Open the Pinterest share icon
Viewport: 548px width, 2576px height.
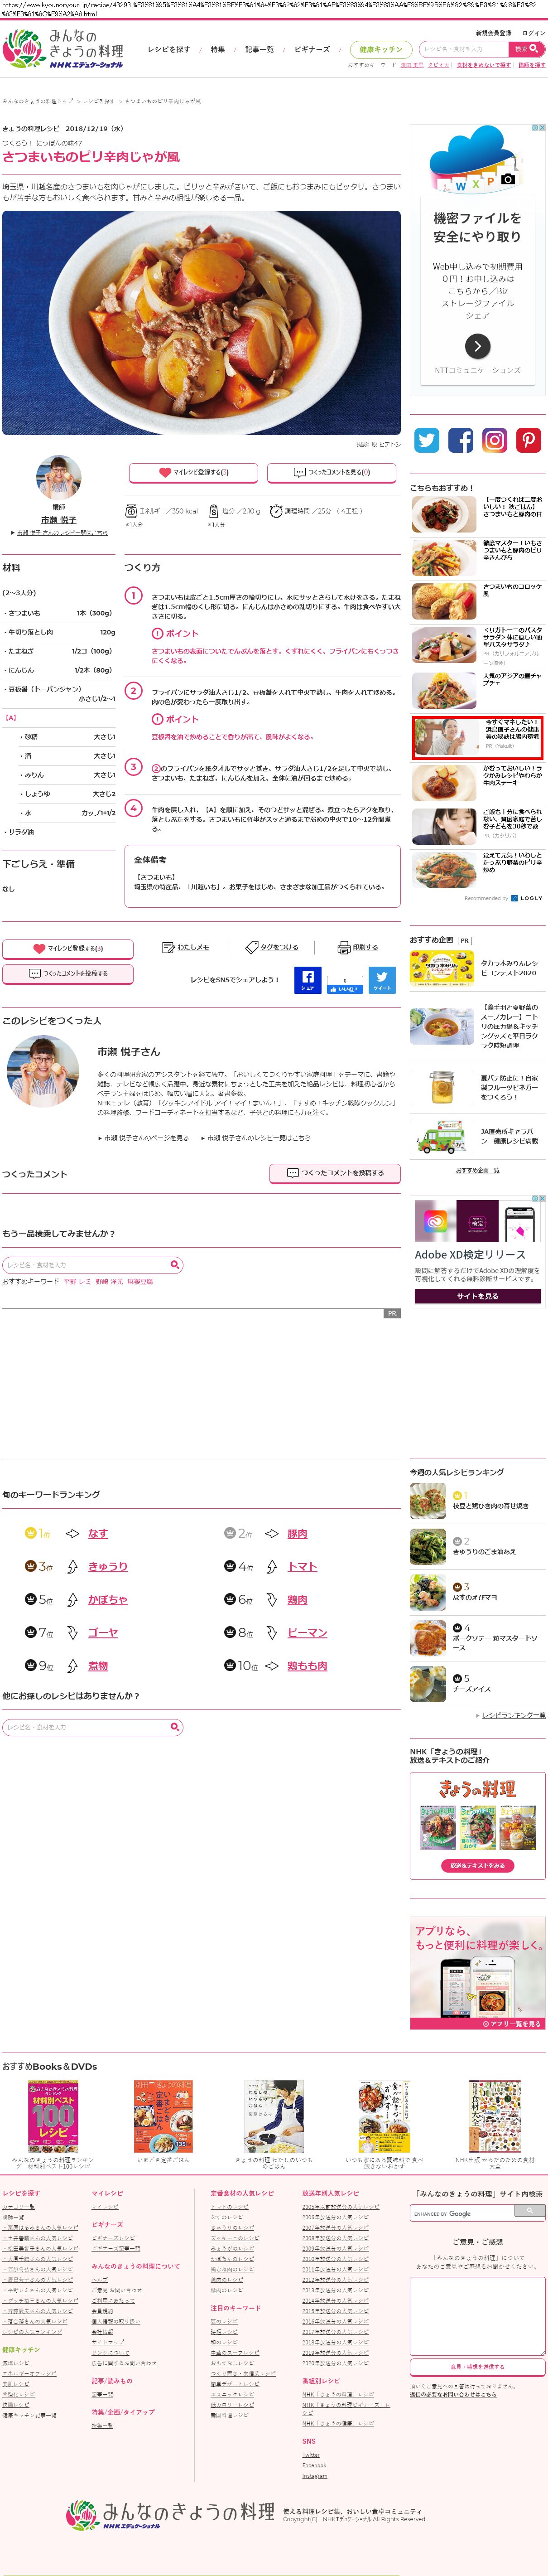tap(529, 440)
